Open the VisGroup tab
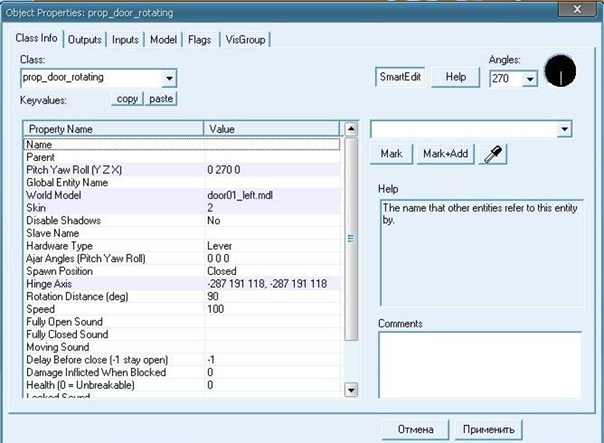The height and width of the screenshot is (443, 604). [245, 40]
